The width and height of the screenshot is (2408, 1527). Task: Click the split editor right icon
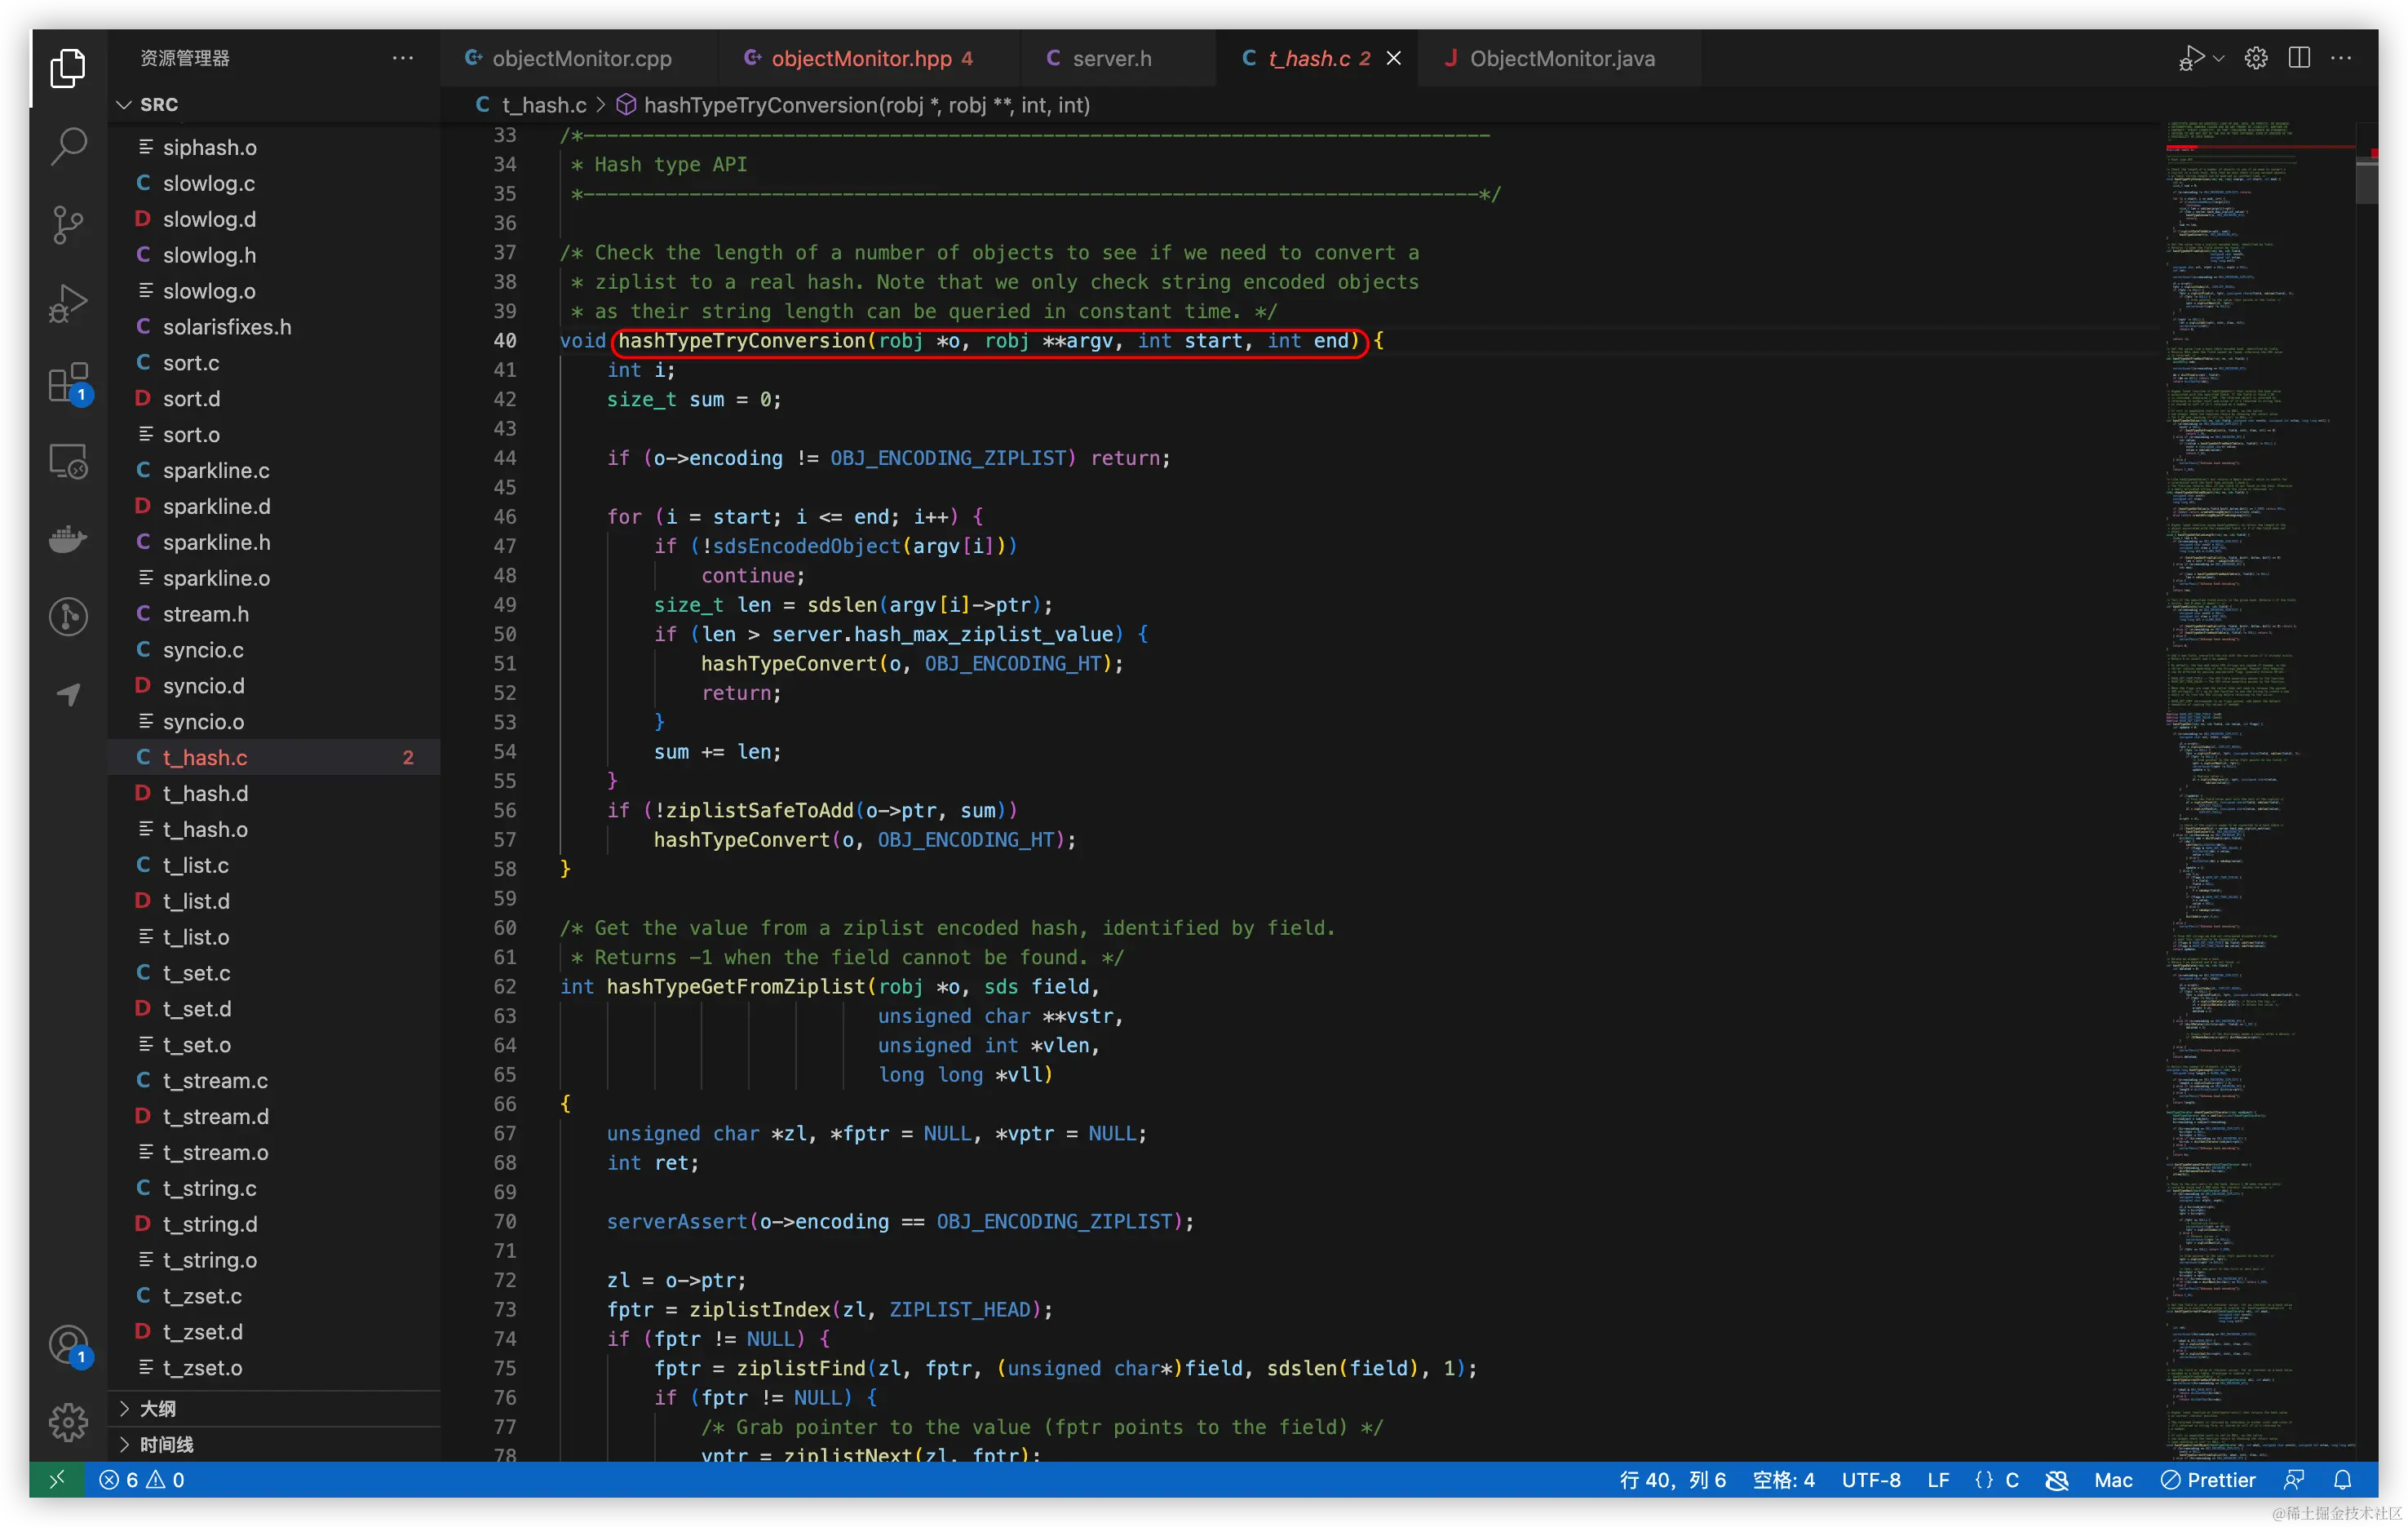[x=2299, y=58]
